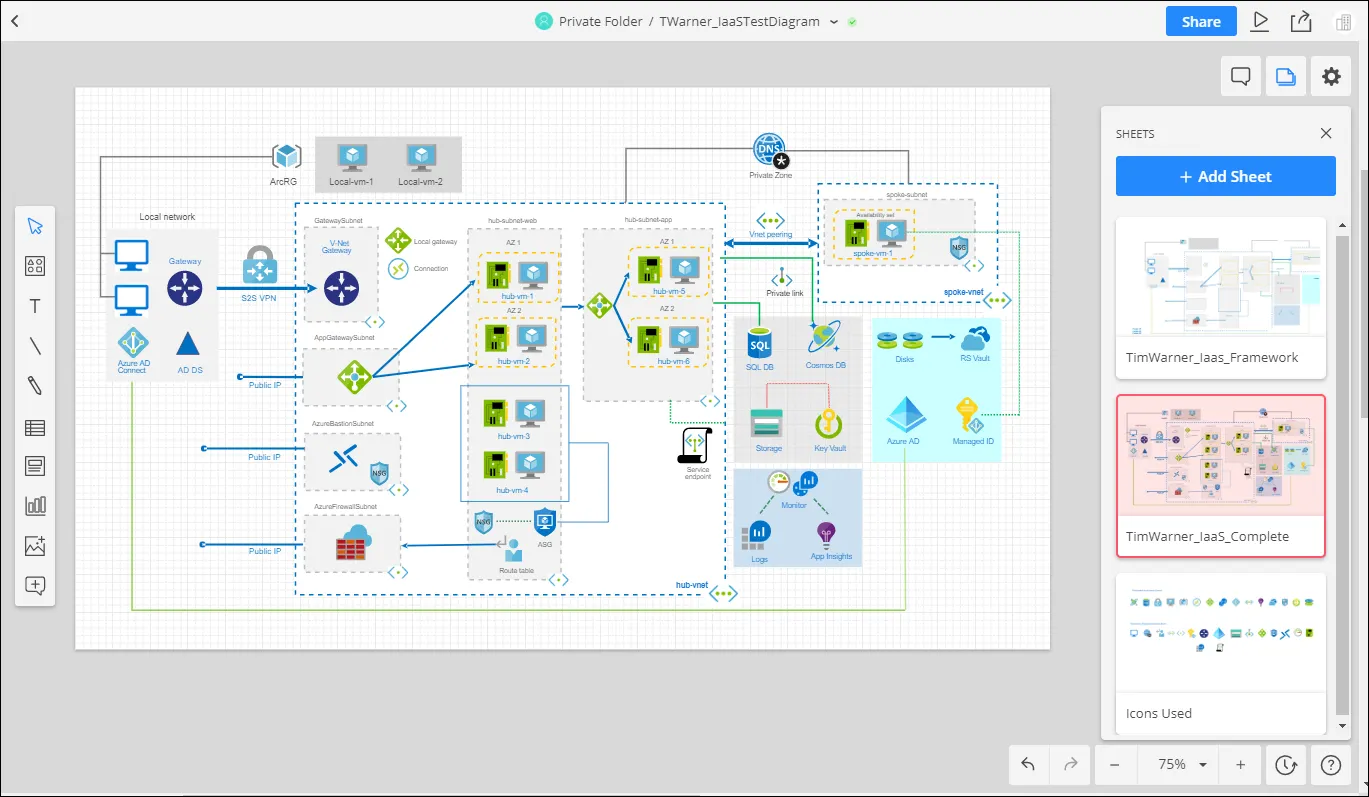Image resolution: width=1369 pixels, height=797 pixels.
Task: Expand the diagram title dropdown chevron
Action: [833, 22]
